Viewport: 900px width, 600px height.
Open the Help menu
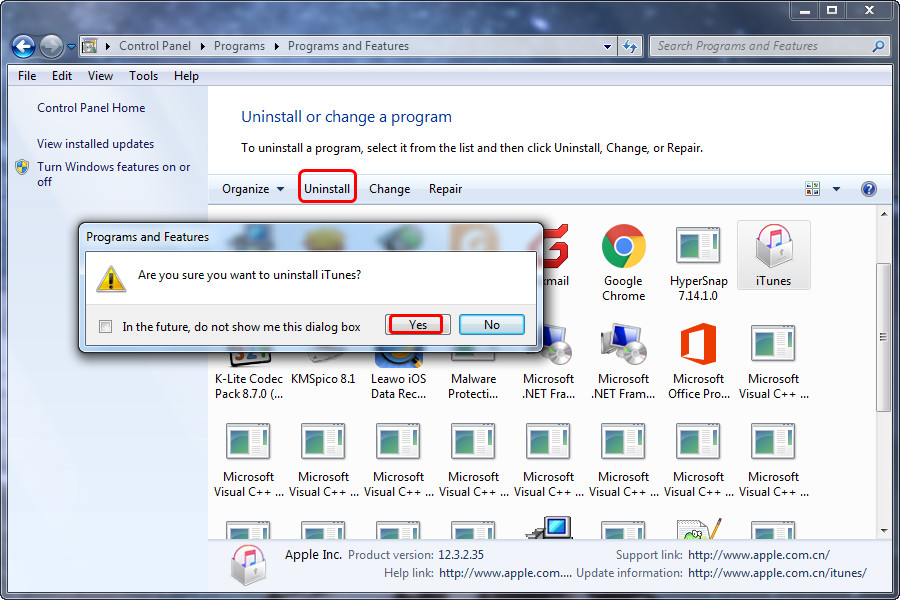pos(186,76)
